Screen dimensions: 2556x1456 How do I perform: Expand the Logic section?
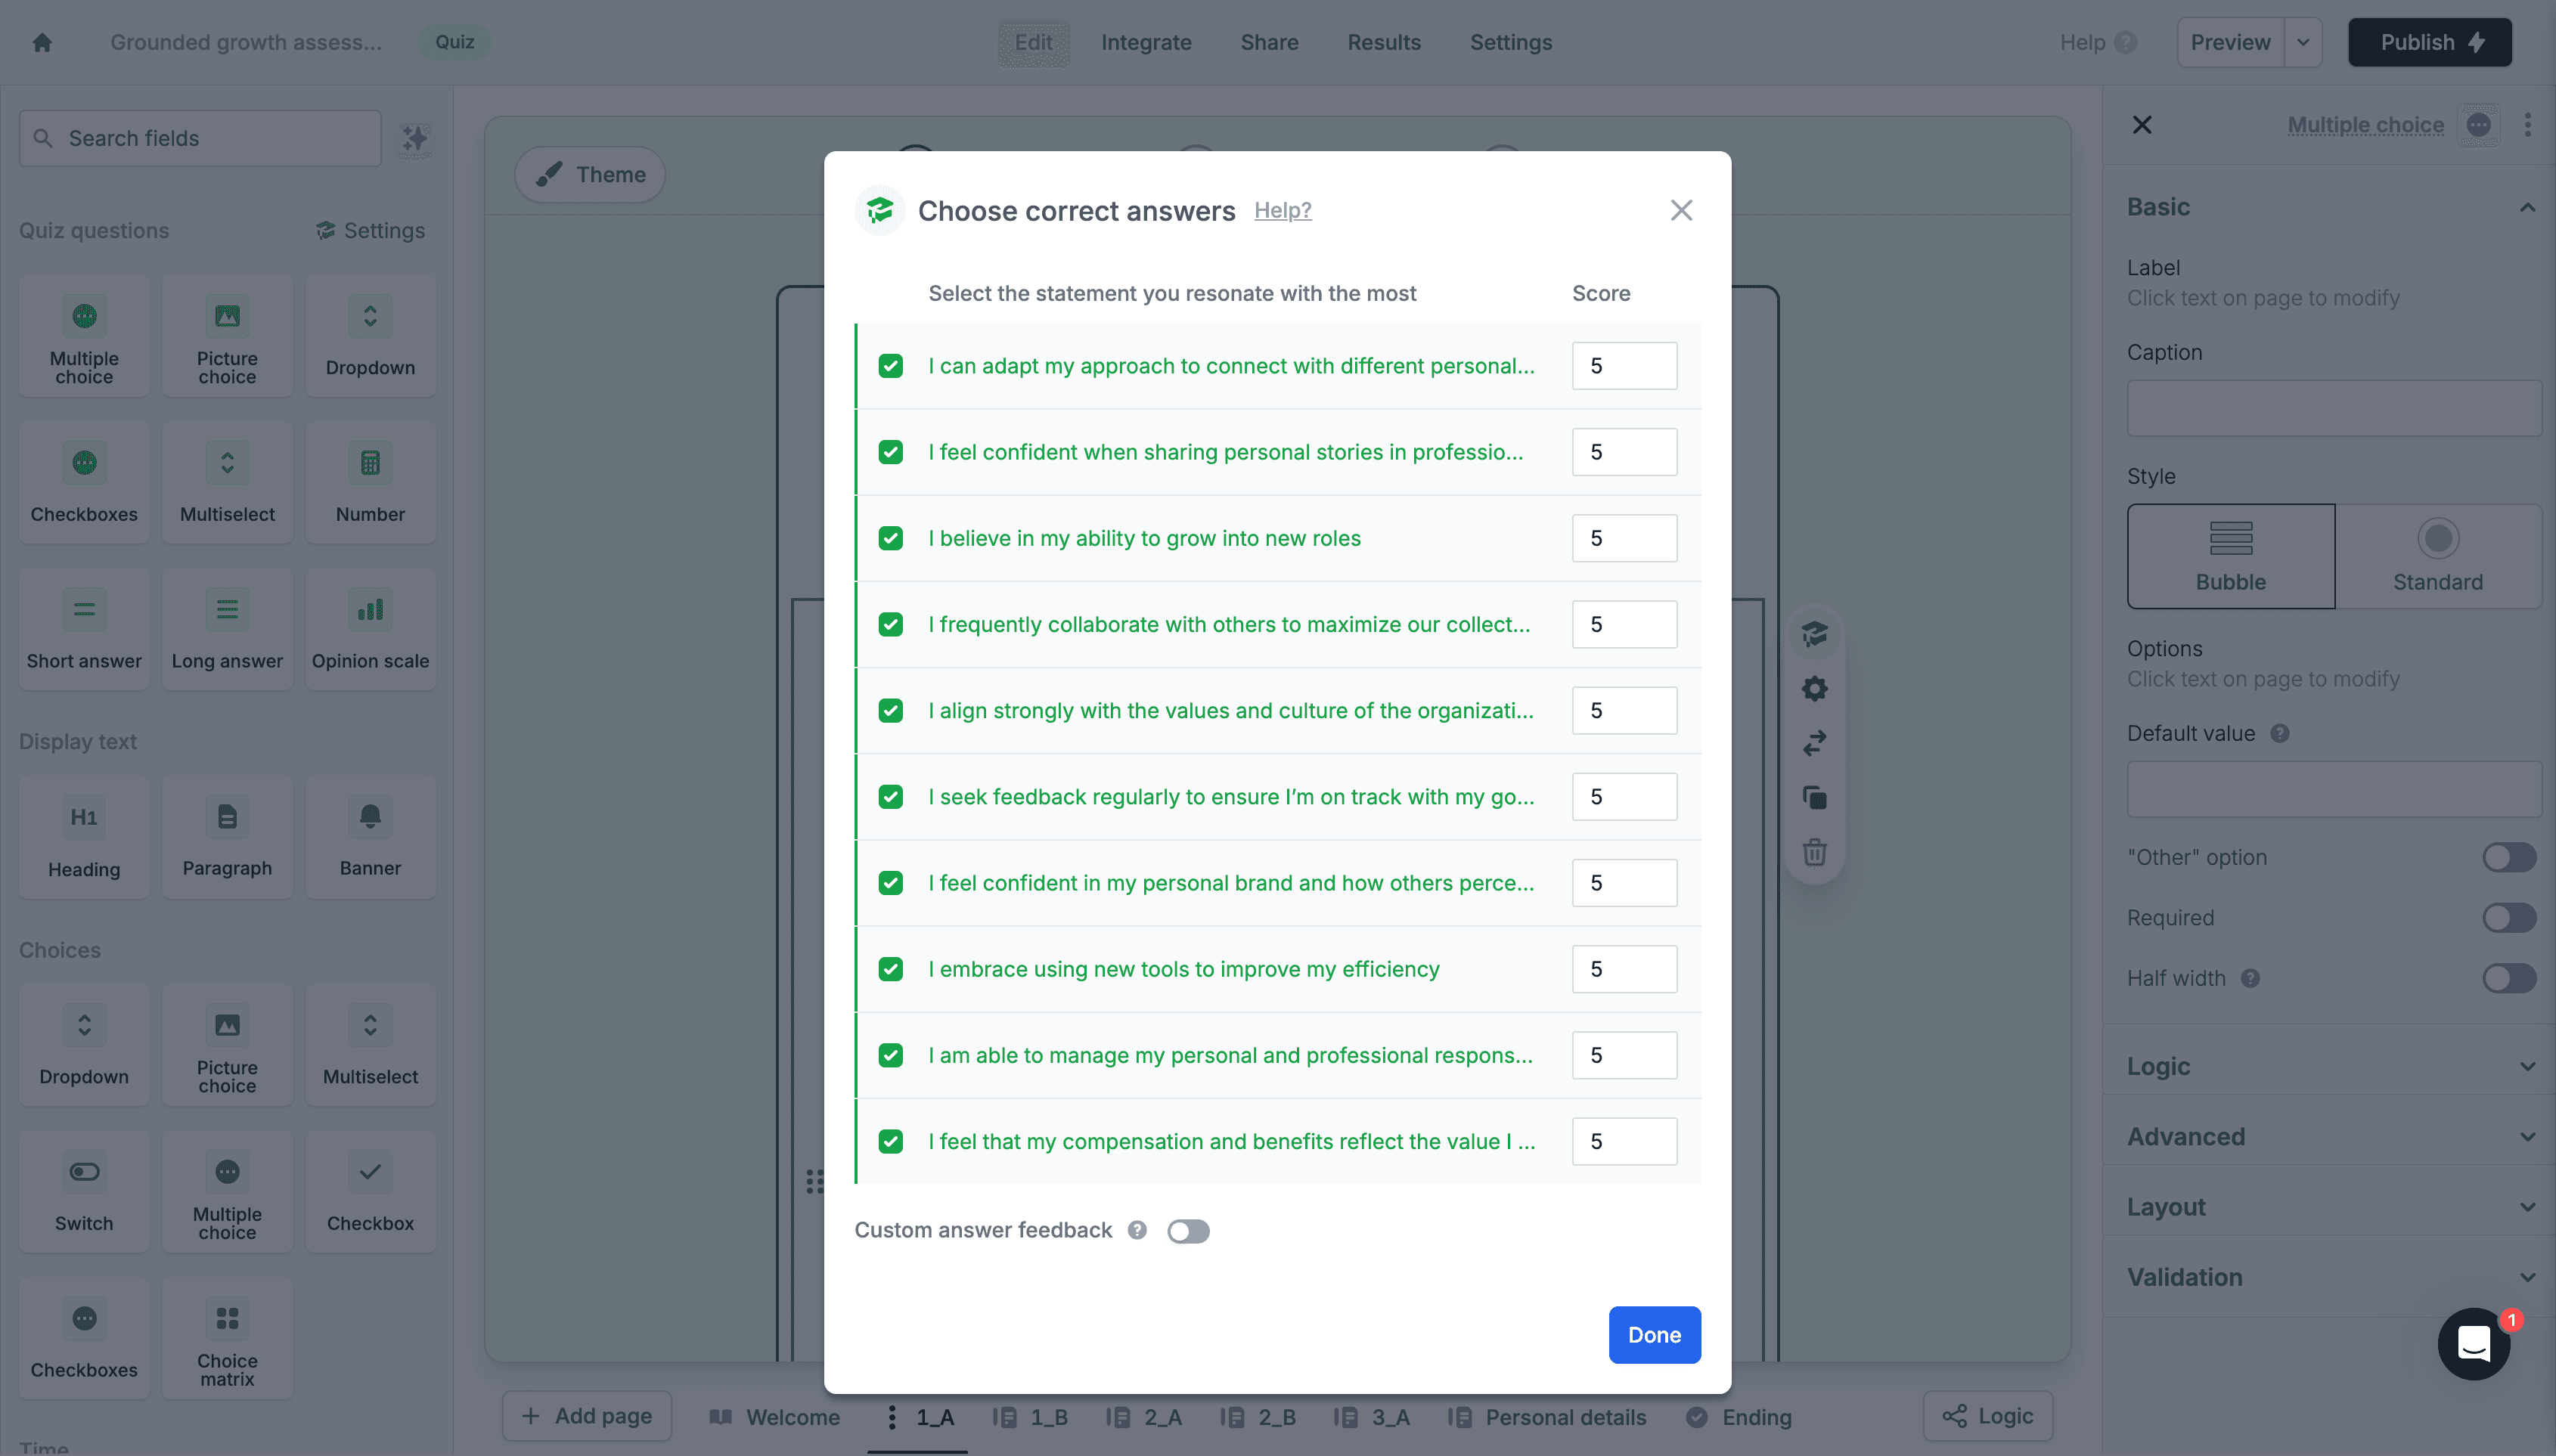(2331, 1066)
